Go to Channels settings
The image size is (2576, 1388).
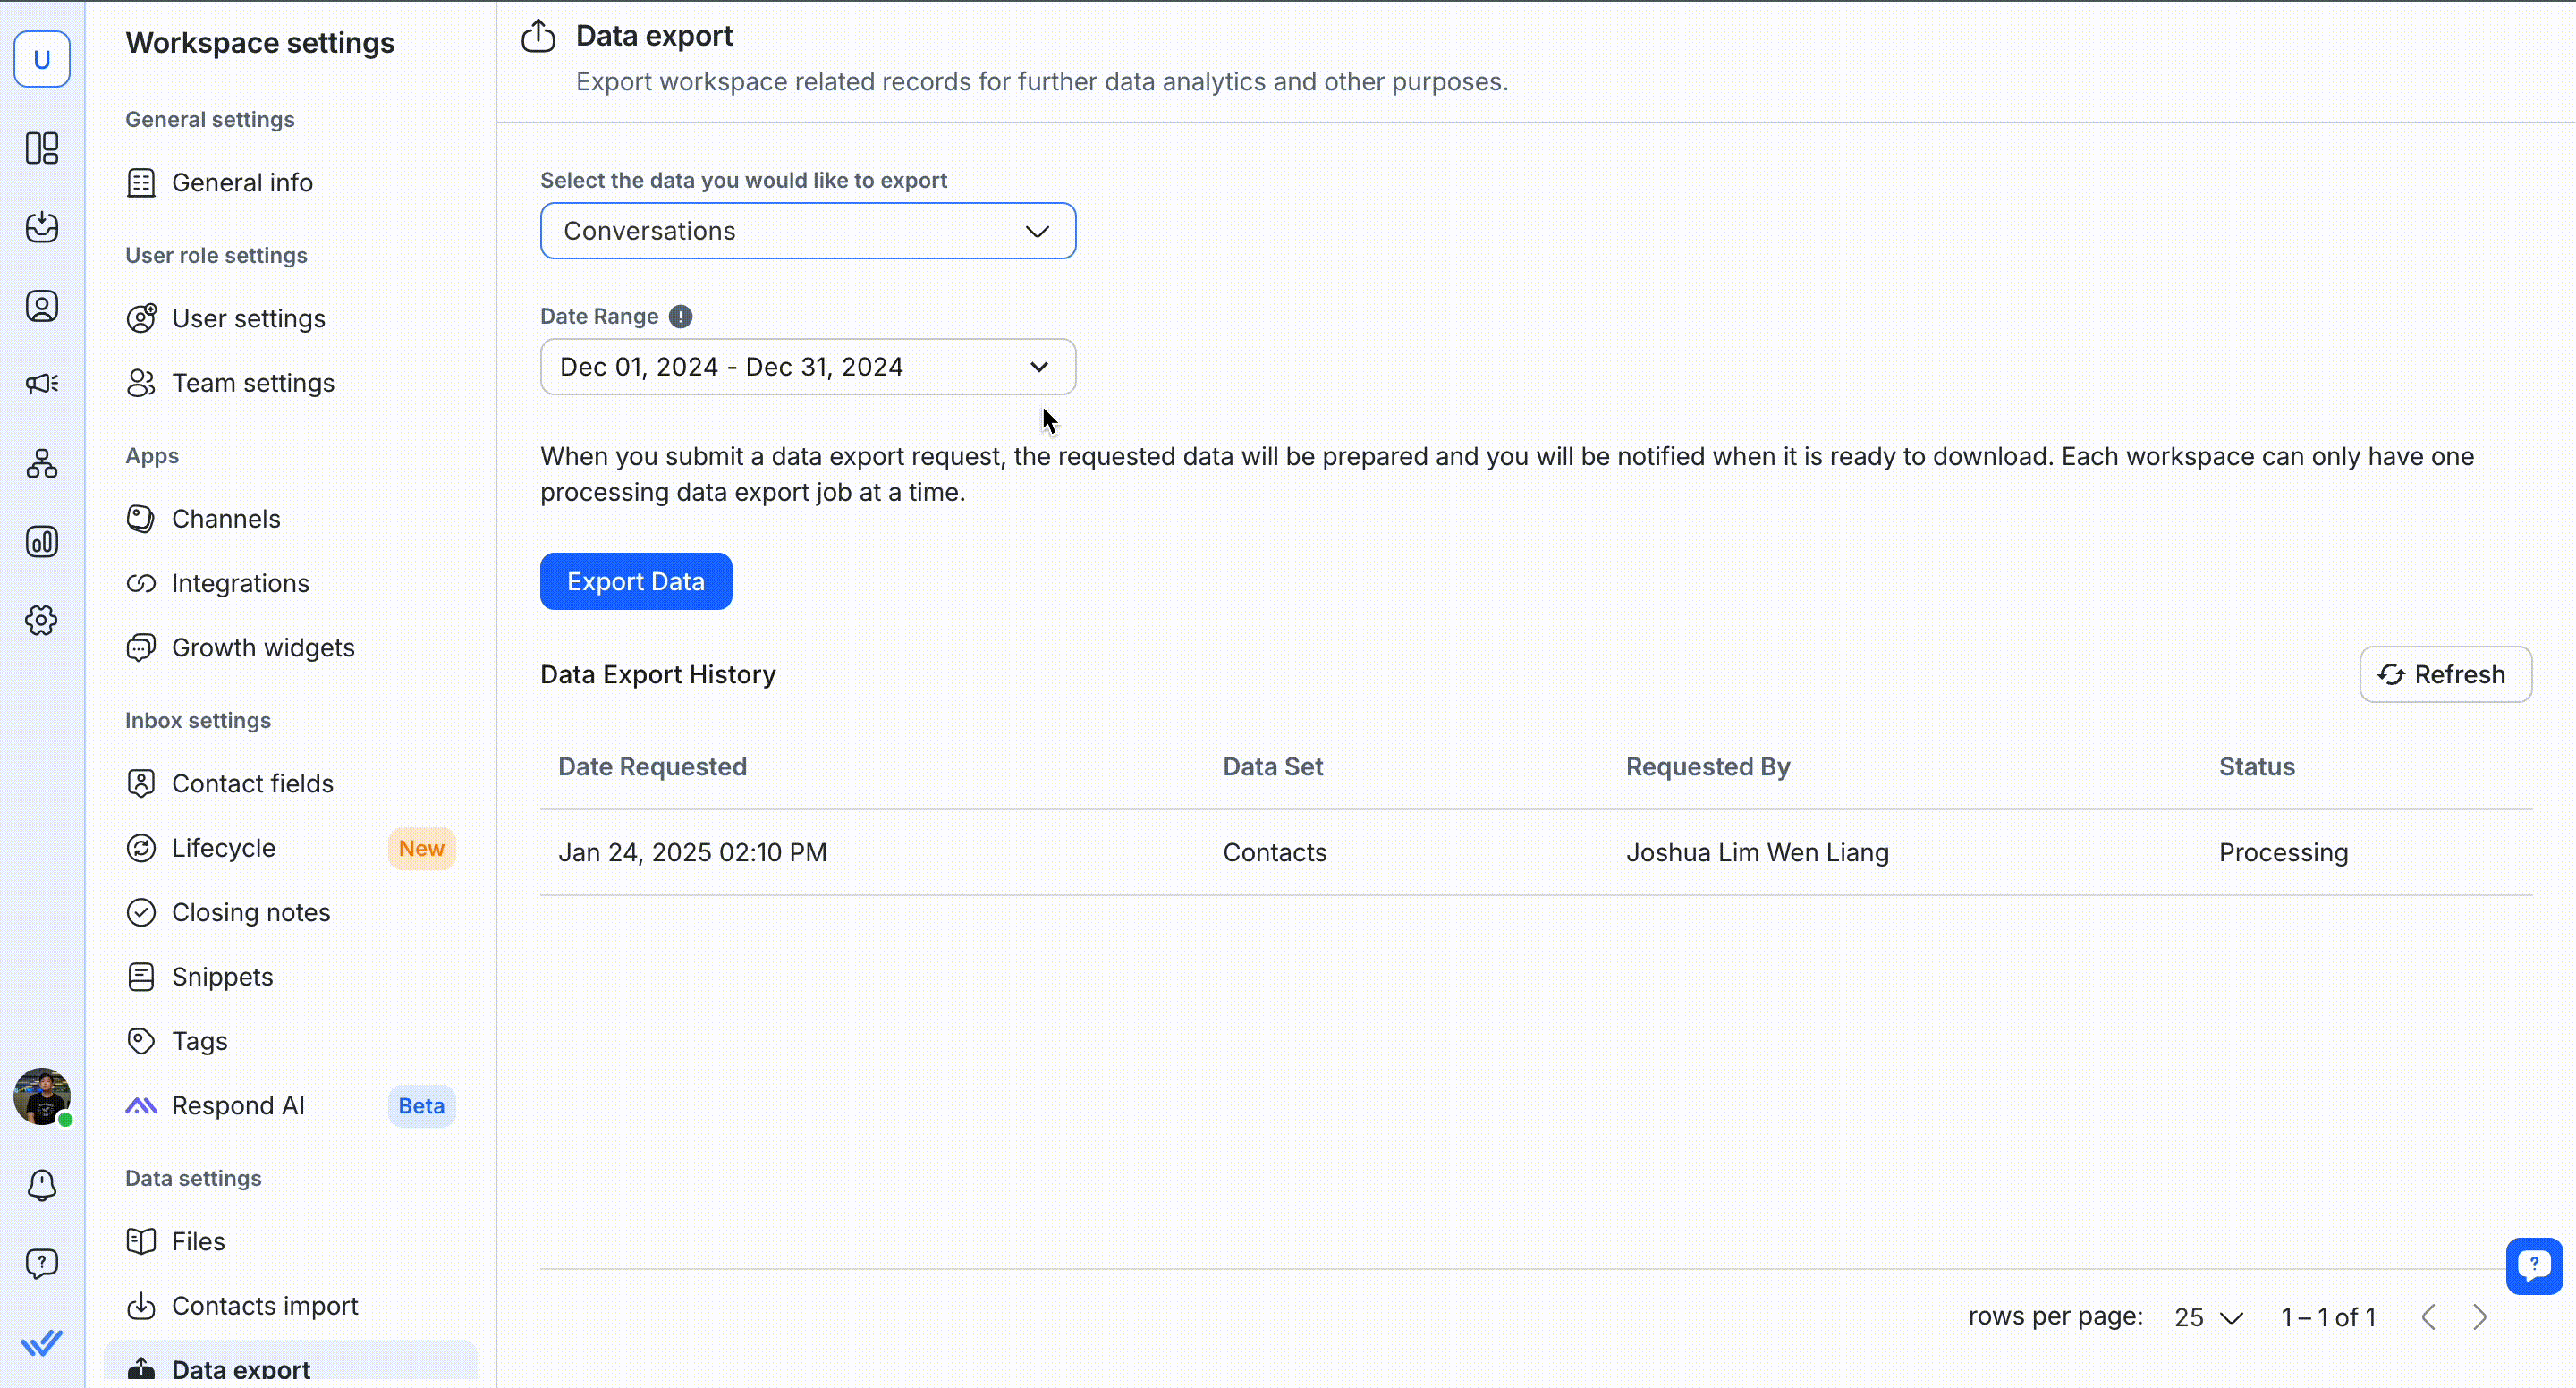226,519
